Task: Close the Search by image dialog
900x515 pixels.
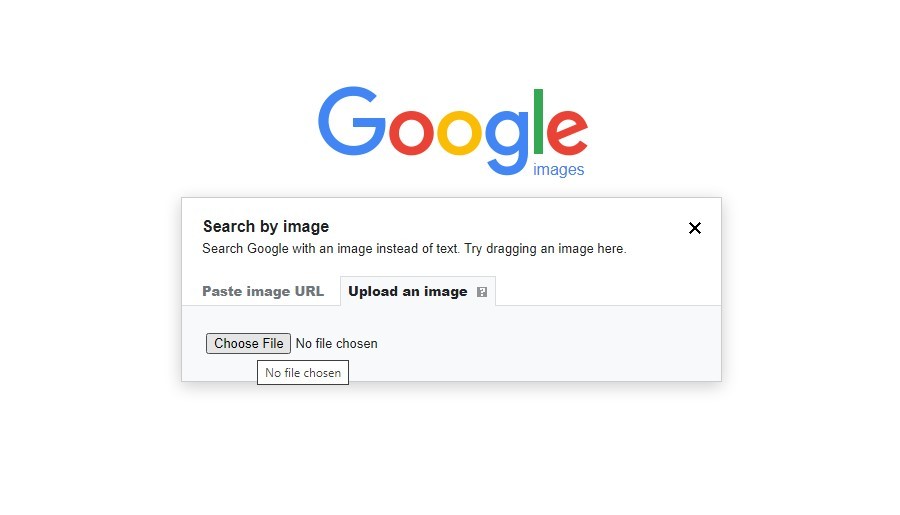Action: point(695,228)
